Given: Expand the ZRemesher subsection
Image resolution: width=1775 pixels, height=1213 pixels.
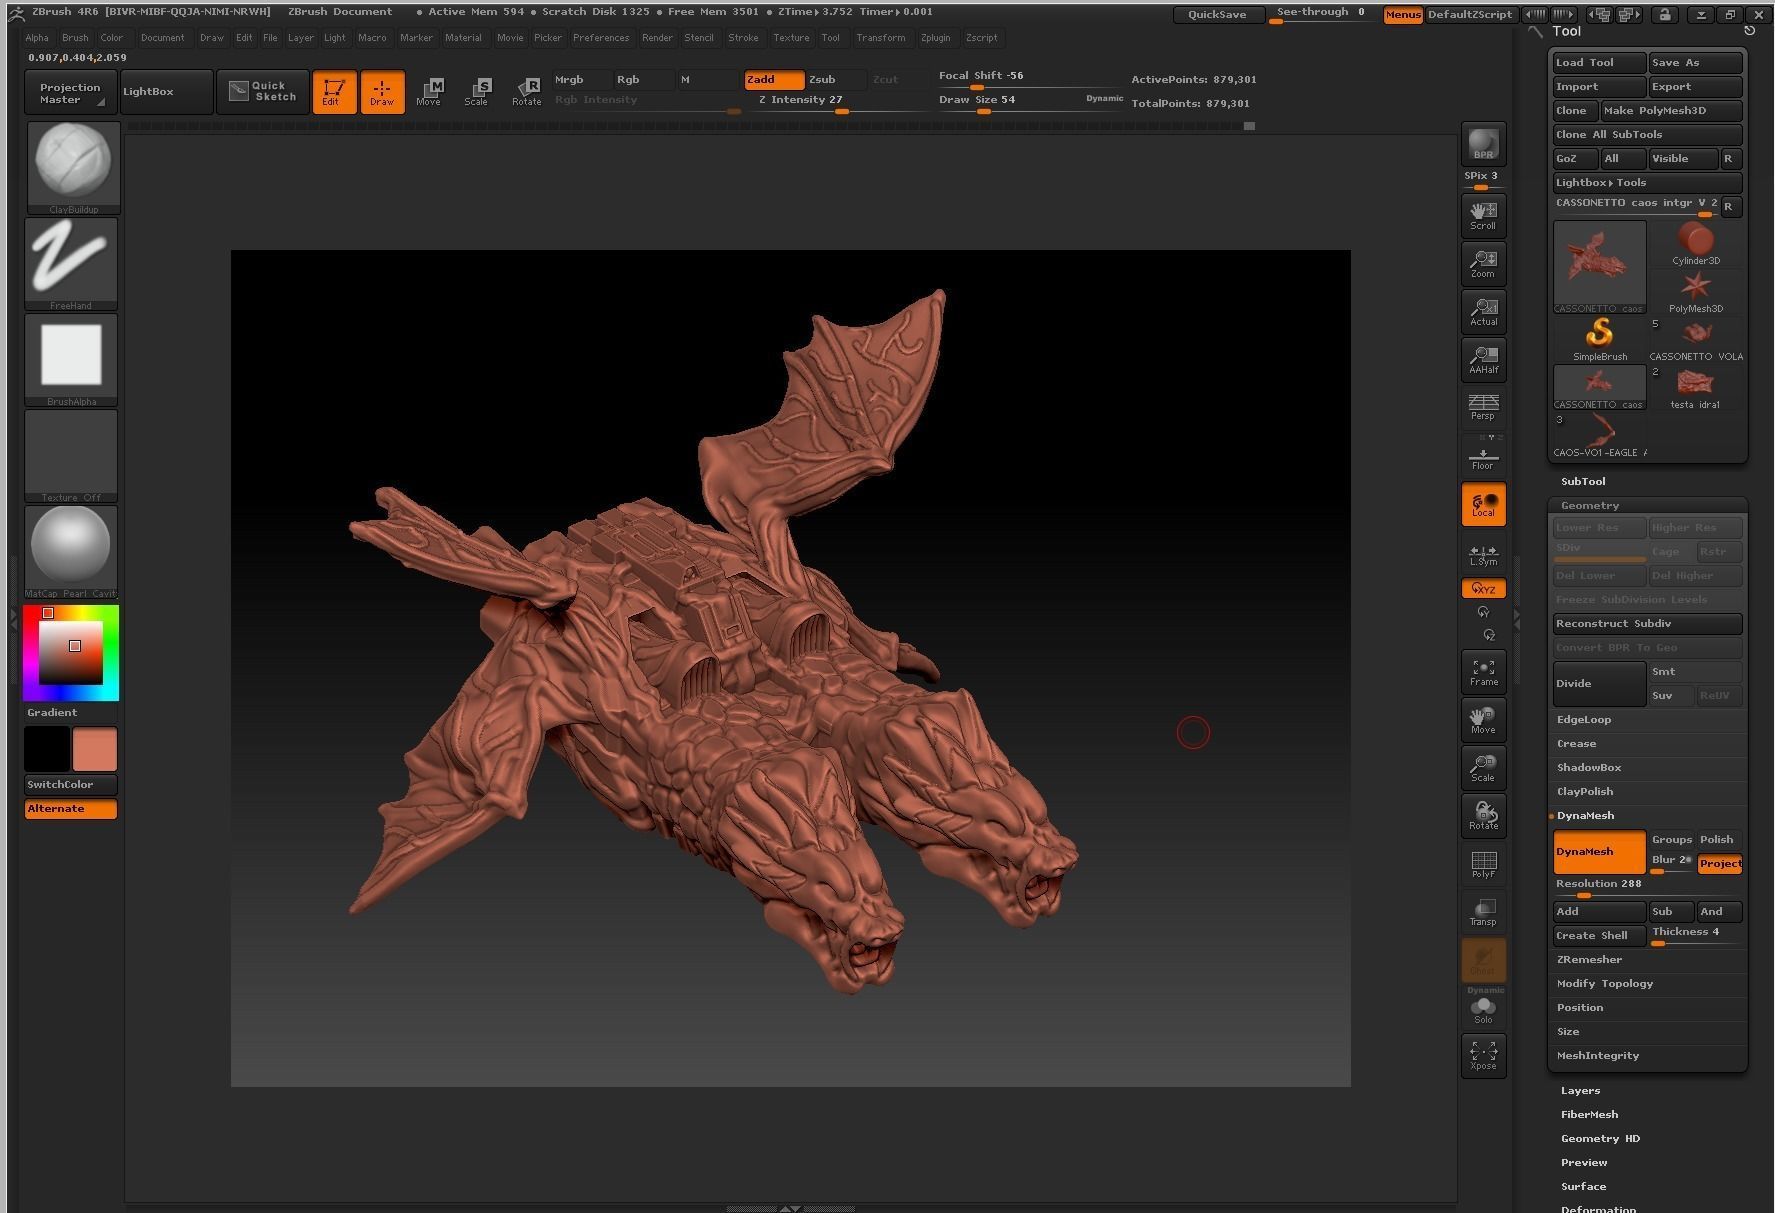Looking at the screenshot, I should [x=1589, y=959].
